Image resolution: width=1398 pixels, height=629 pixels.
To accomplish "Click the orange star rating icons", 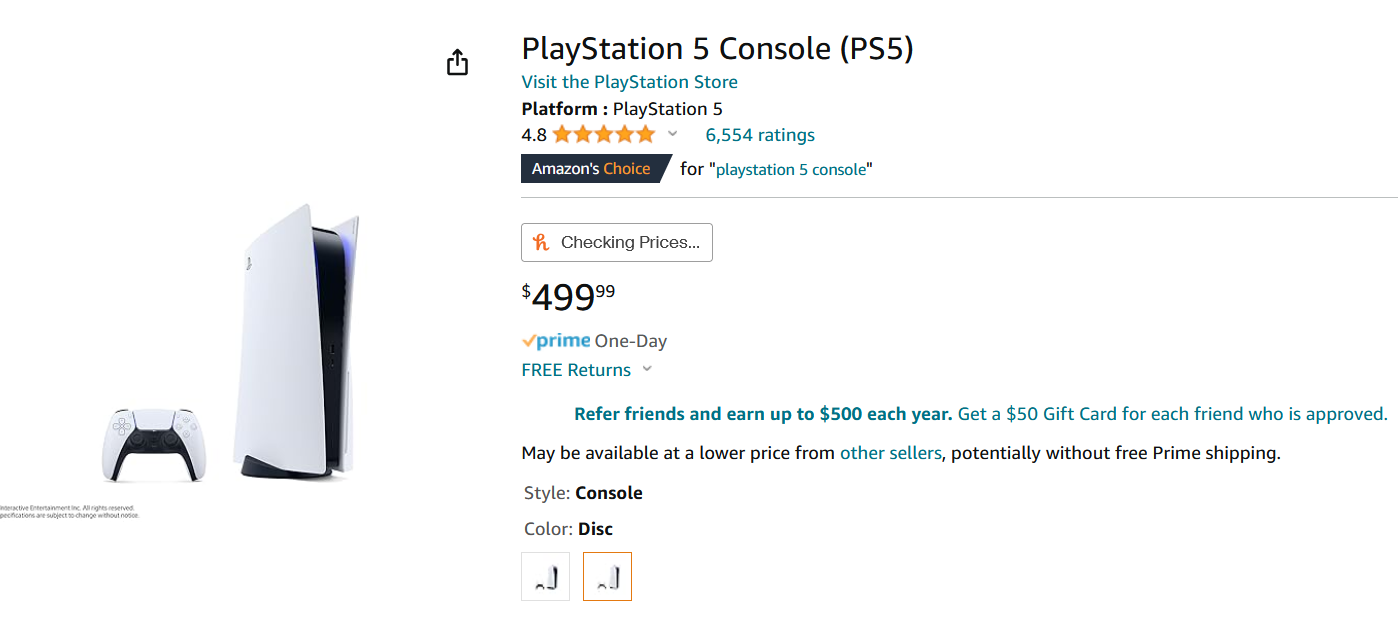I will pyautogui.click(x=603, y=135).
